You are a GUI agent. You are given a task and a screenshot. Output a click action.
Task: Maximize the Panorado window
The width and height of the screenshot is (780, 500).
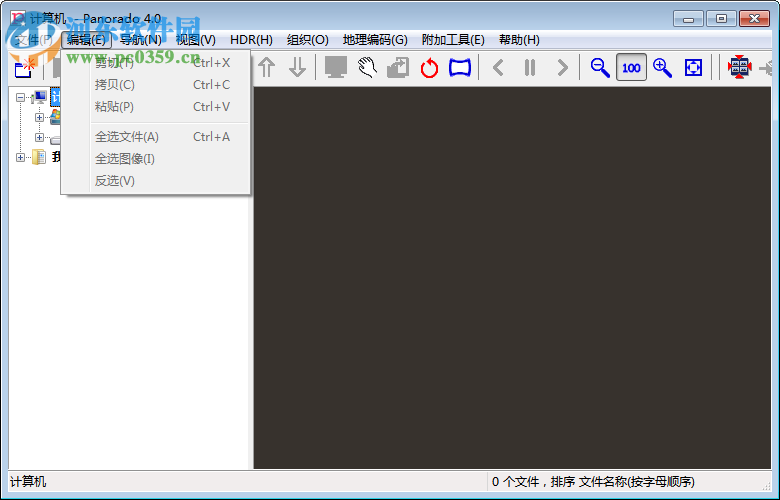tap(721, 19)
